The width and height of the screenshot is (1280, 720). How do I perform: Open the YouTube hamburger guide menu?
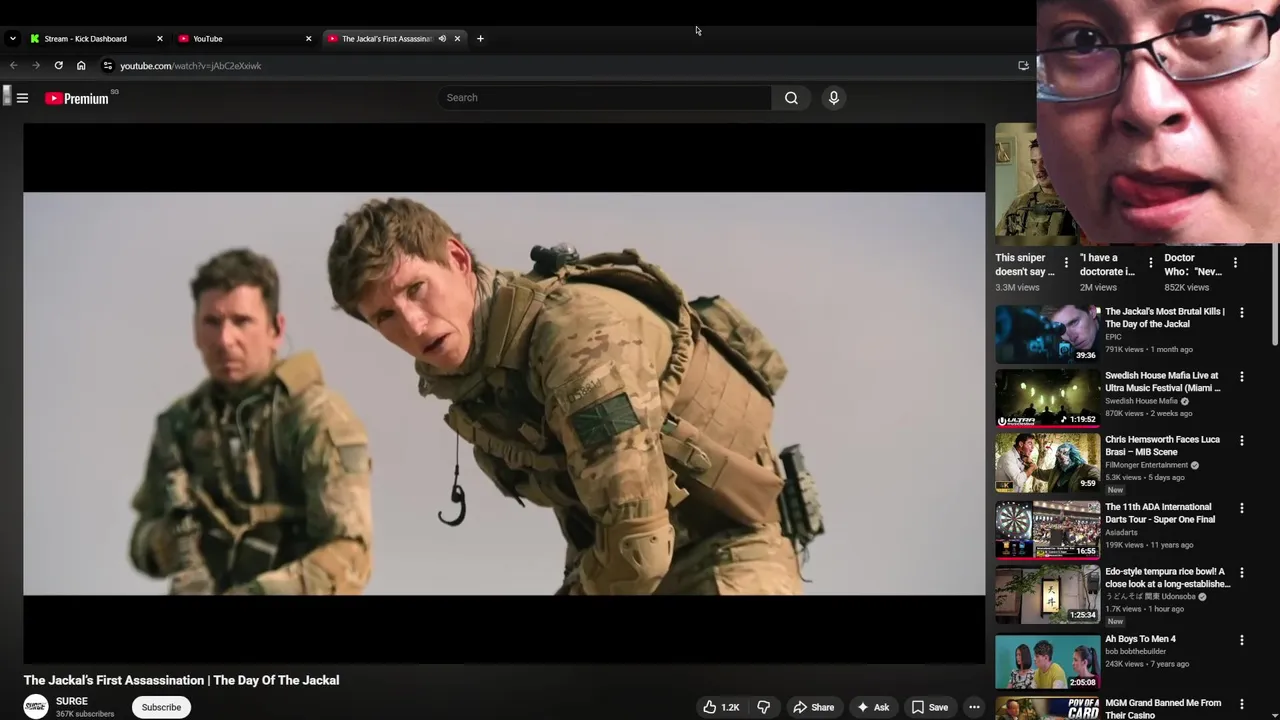[x=22, y=98]
